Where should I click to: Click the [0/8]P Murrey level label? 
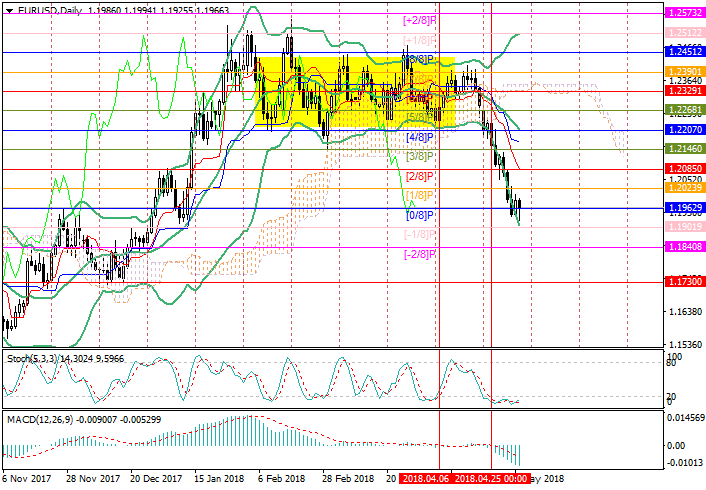(420, 215)
